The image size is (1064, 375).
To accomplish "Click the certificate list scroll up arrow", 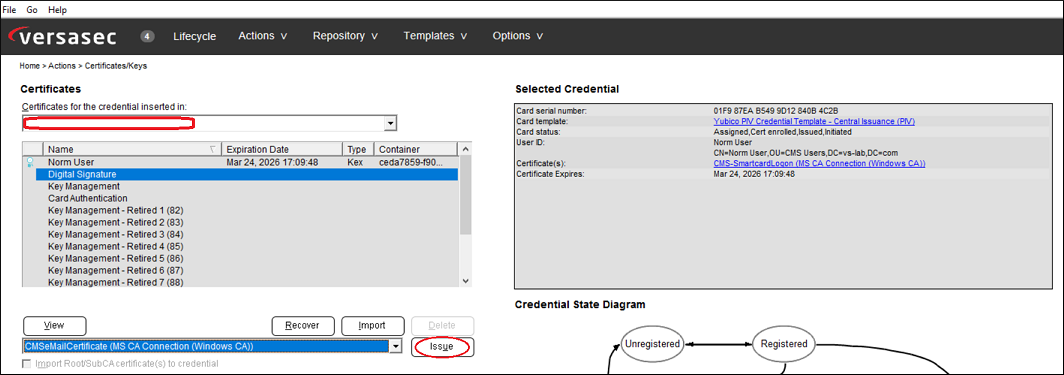I will [465, 149].
